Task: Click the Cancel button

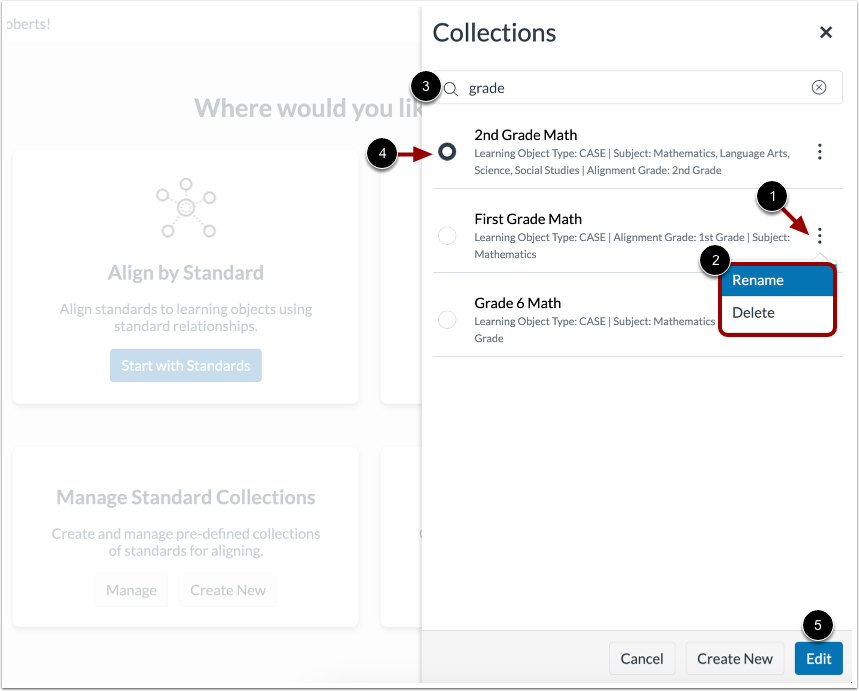Action: pyautogui.click(x=642, y=658)
